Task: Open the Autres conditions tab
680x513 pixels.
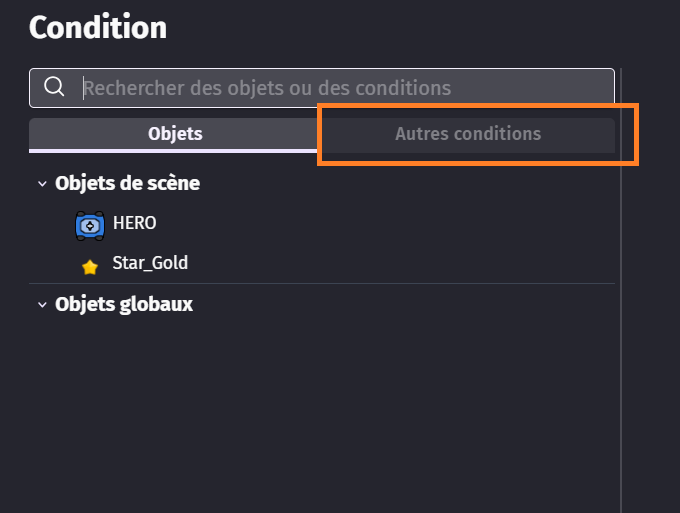Action: (468, 134)
